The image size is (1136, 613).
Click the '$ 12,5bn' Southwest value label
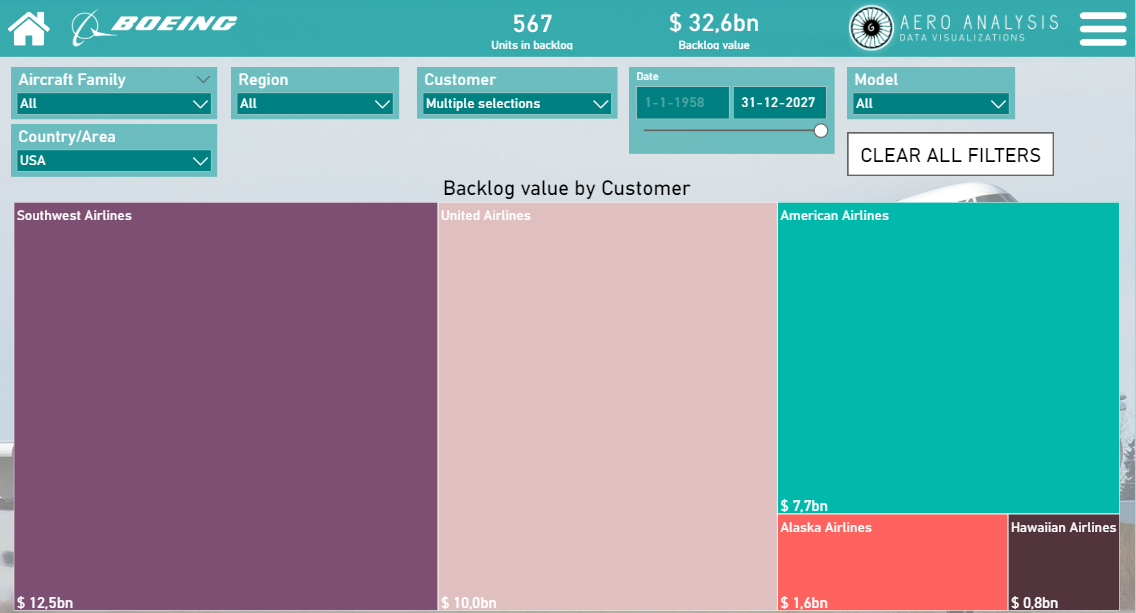45,603
